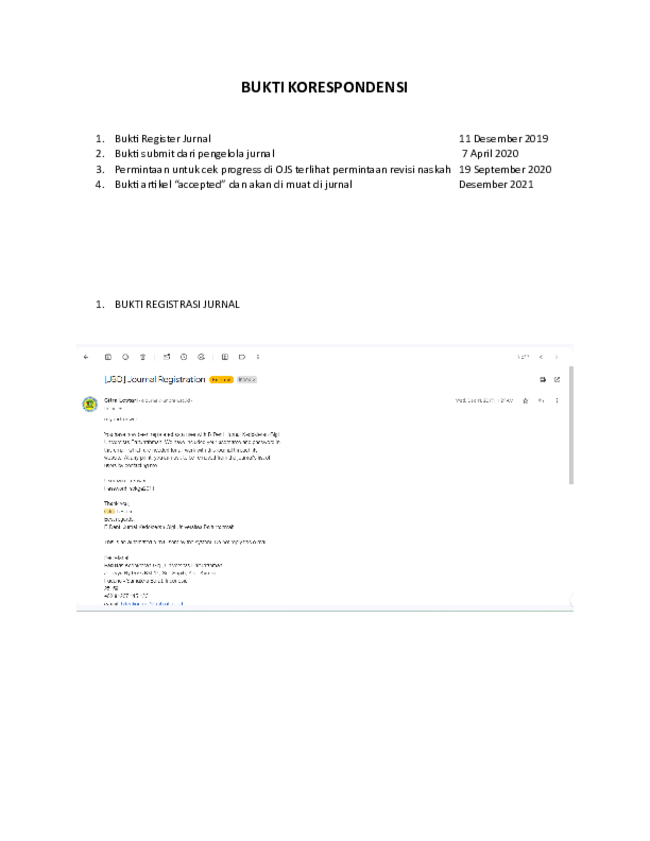Open the toolbar More options menu
The height and width of the screenshot is (841, 650).
click(x=258, y=357)
